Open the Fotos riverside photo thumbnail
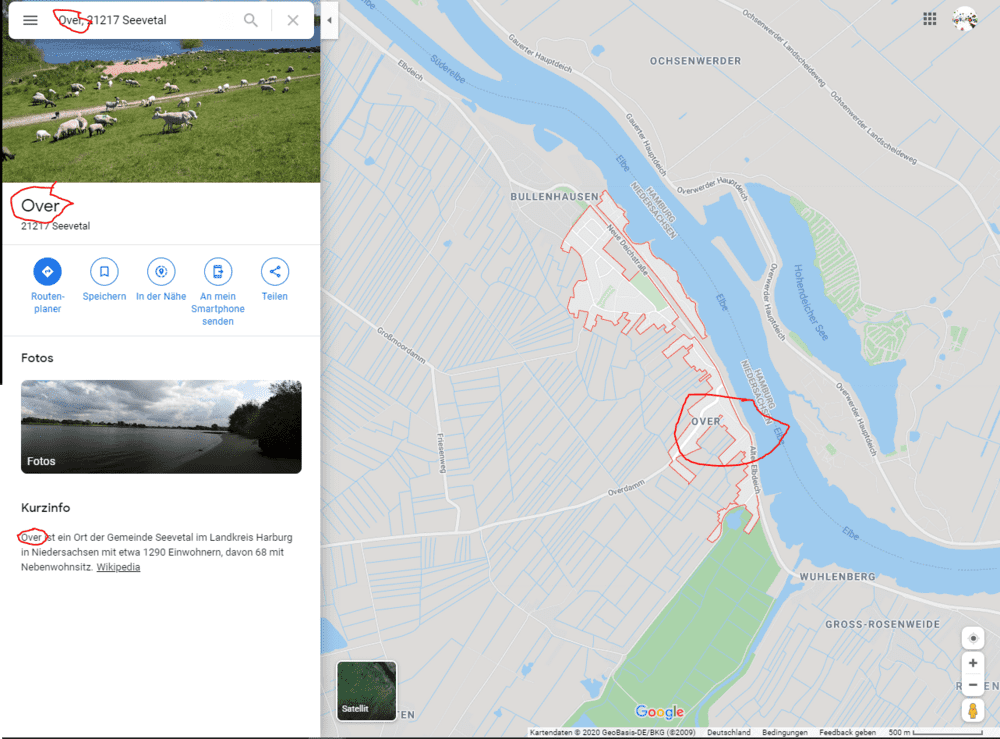This screenshot has width=1000, height=739. pyautogui.click(x=161, y=427)
